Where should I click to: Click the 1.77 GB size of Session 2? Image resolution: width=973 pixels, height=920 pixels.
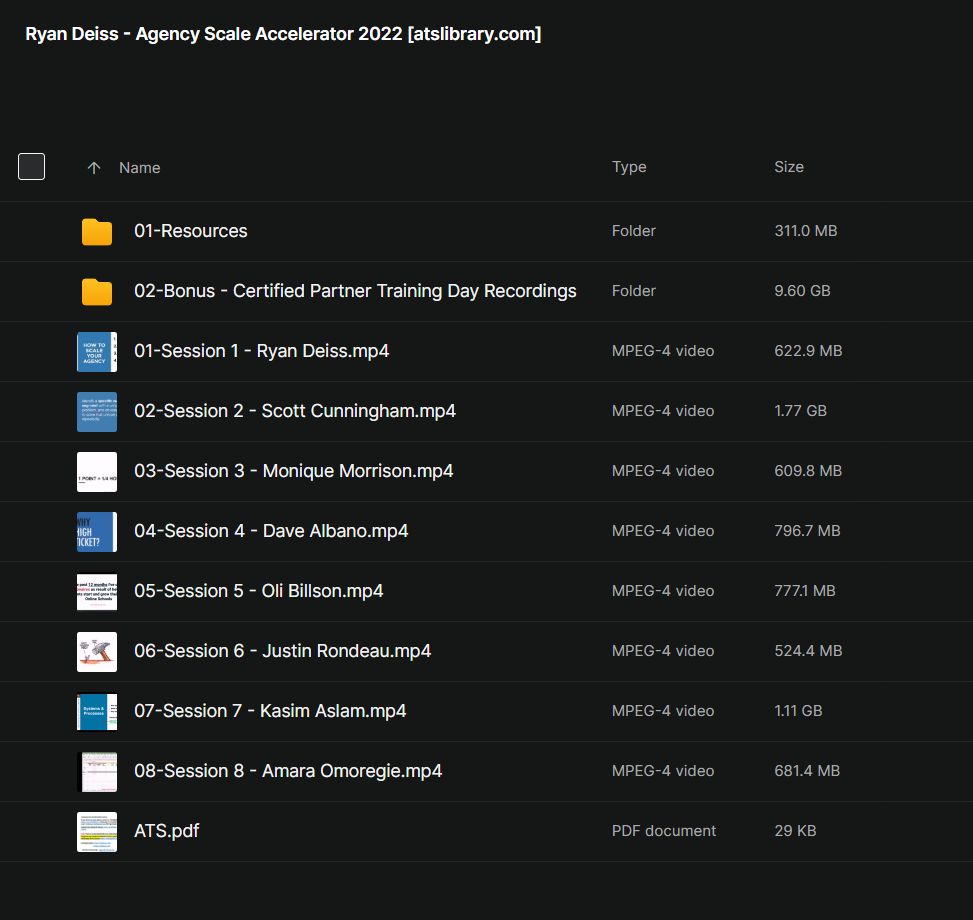click(x=800, y=411)
